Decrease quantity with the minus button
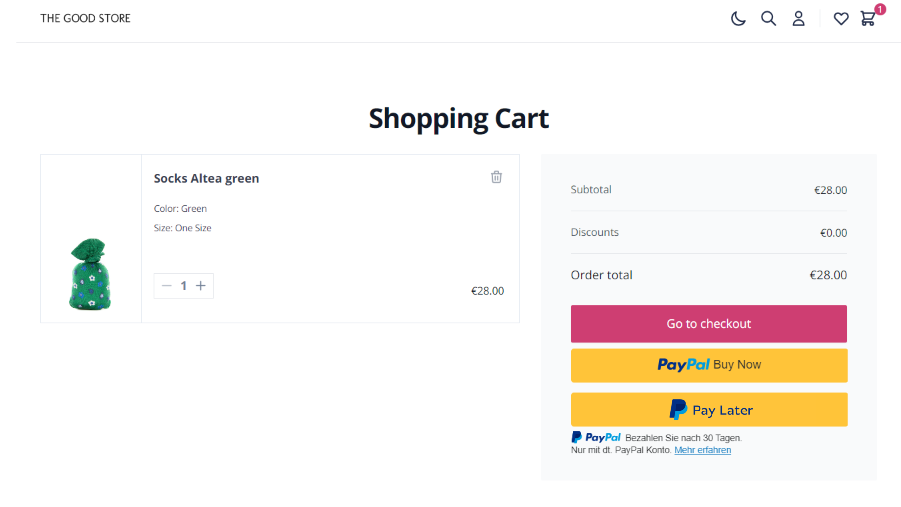901x507 pixels. click(167, 286)
